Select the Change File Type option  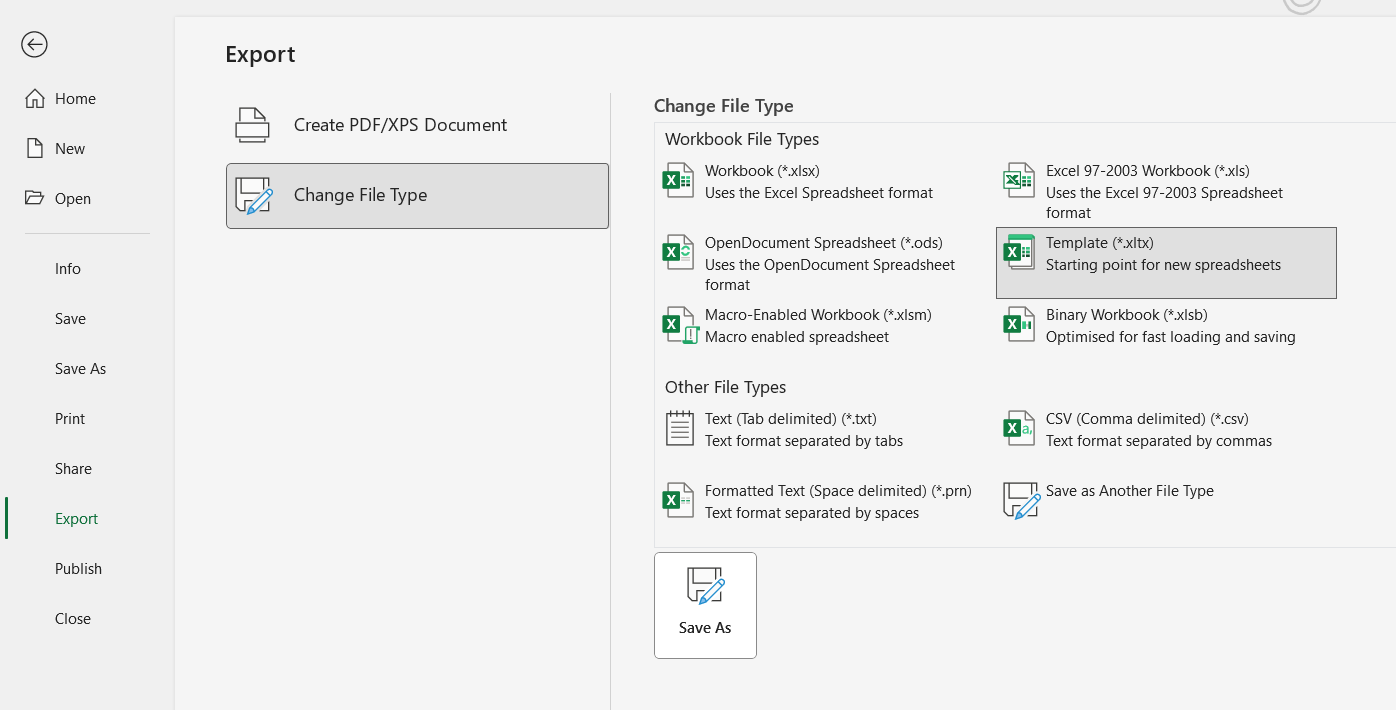pyautogui.click(x=417, y=196)
